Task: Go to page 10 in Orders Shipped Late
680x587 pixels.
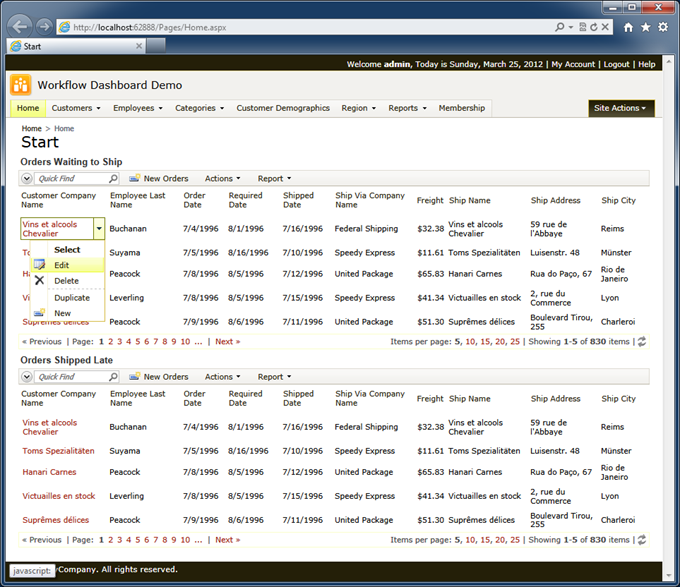Action: point(185,540)
